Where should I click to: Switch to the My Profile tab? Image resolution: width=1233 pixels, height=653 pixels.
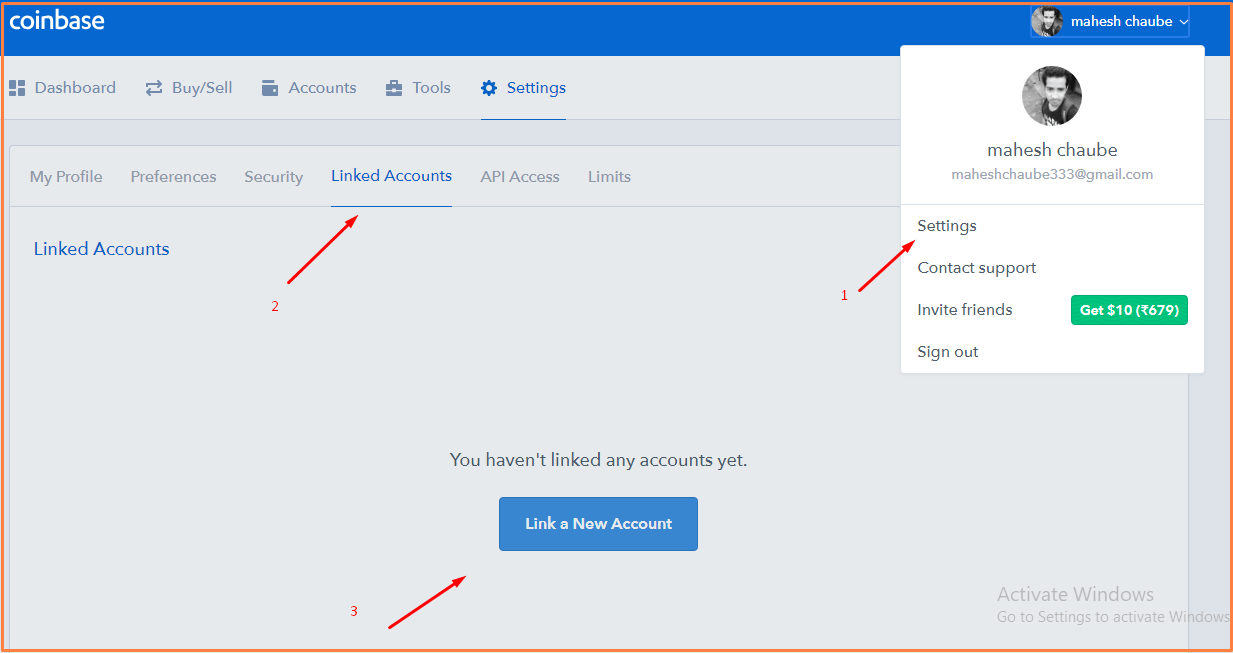click(x=66, y=177)
